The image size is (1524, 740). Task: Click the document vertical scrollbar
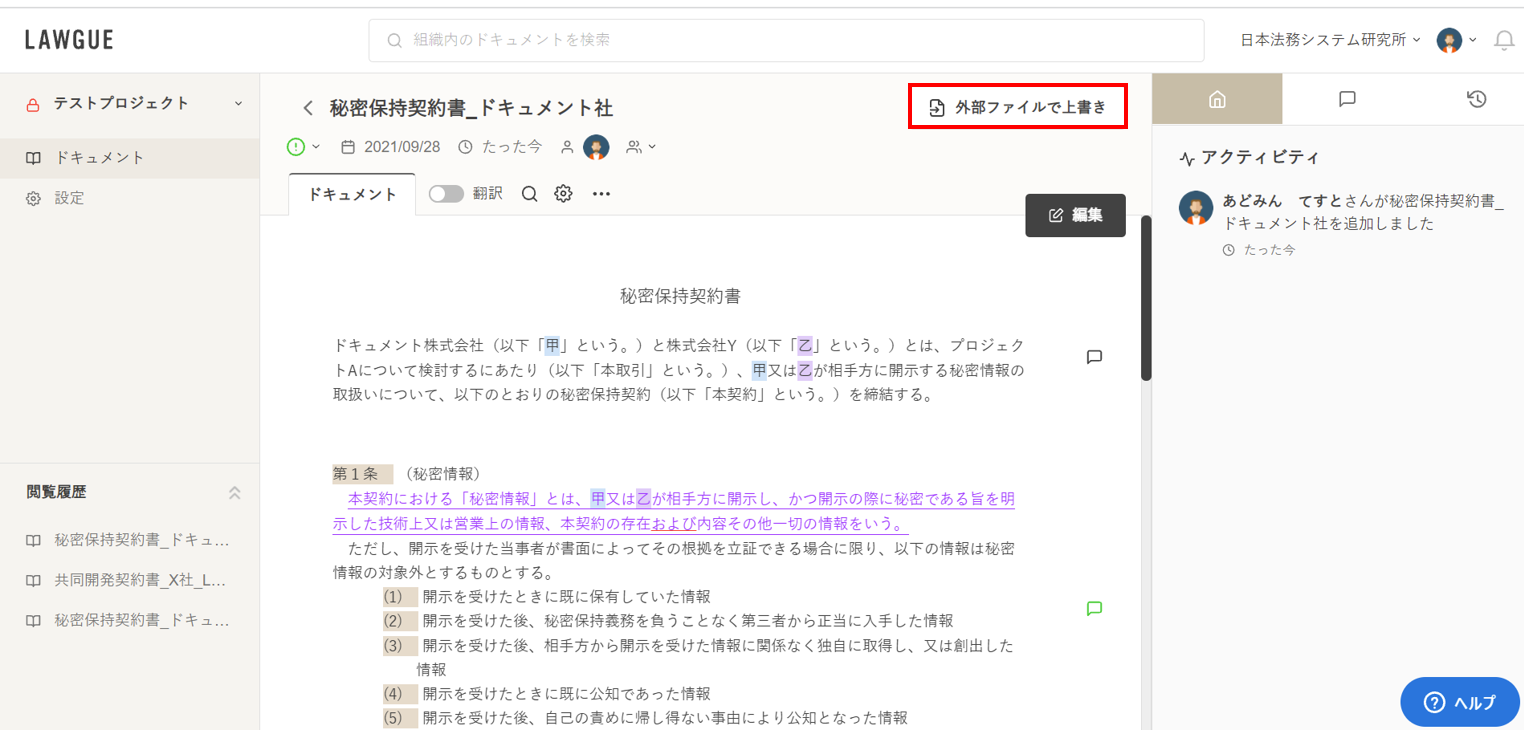[x=1146, y=300]
